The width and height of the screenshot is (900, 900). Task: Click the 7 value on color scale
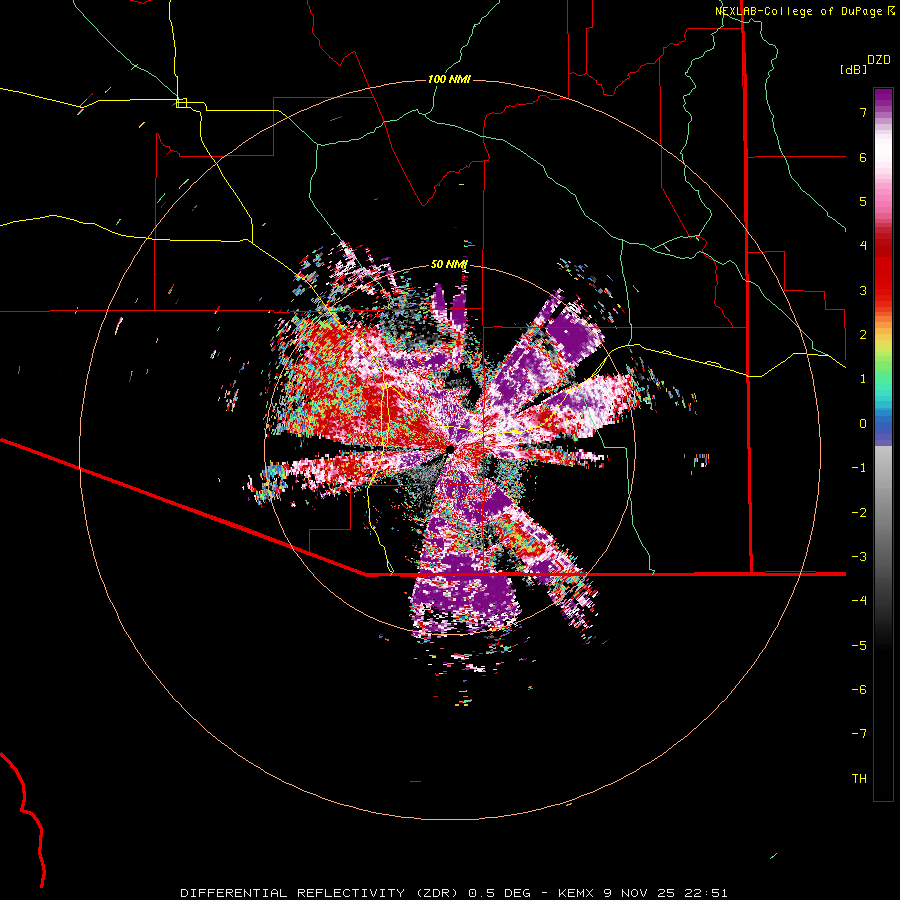pos(863,112)
